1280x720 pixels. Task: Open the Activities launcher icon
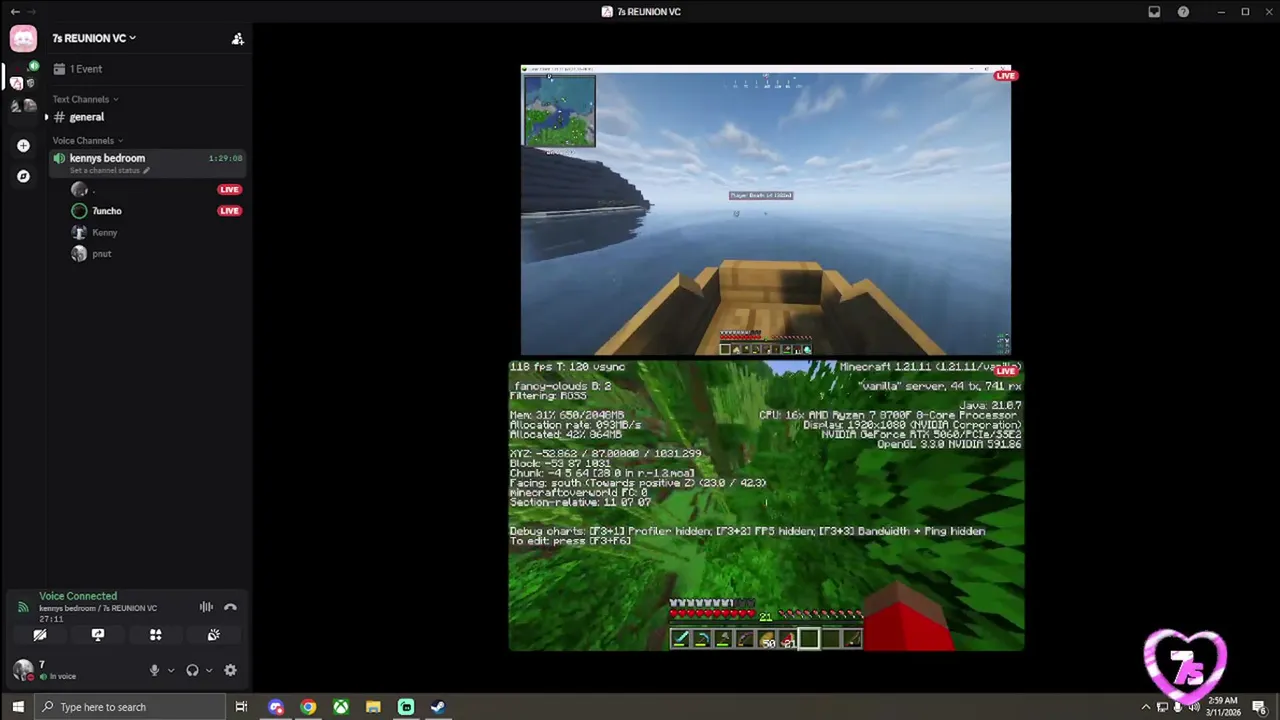pos(155,635)
